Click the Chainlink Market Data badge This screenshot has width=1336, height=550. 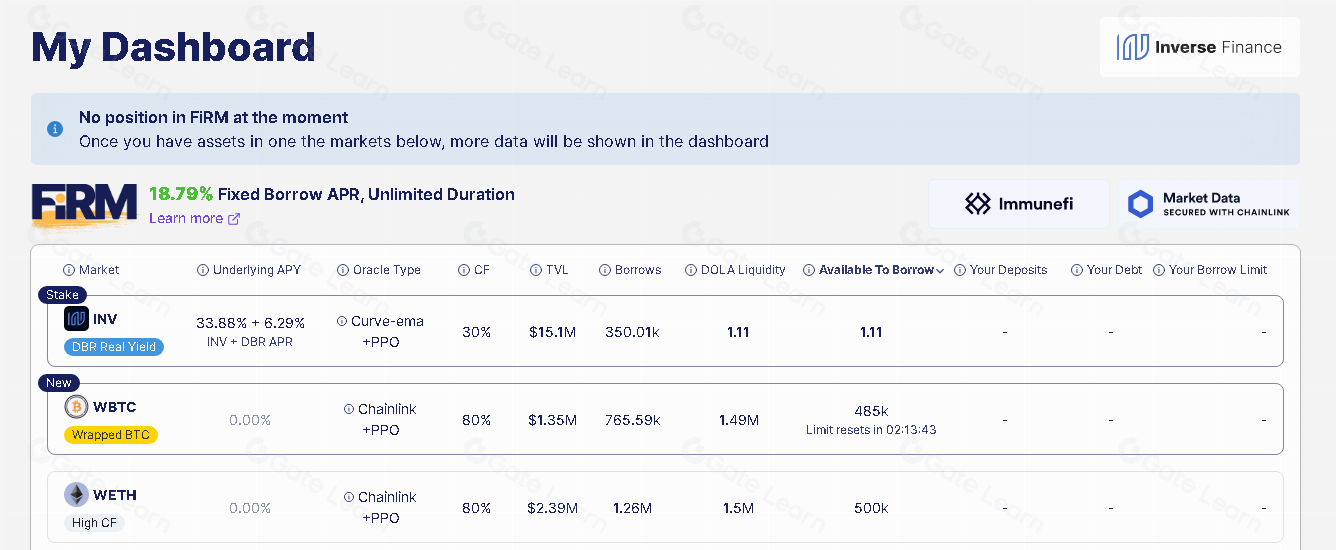point(1208,204)
